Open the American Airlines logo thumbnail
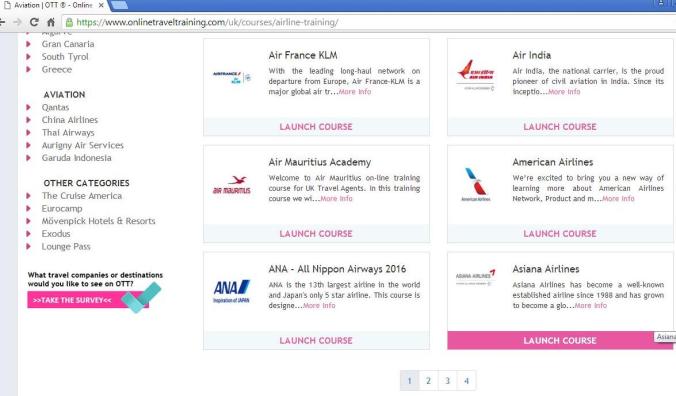Image resolution: width=676 pixels, height=396 pixels. pos(476,184)
